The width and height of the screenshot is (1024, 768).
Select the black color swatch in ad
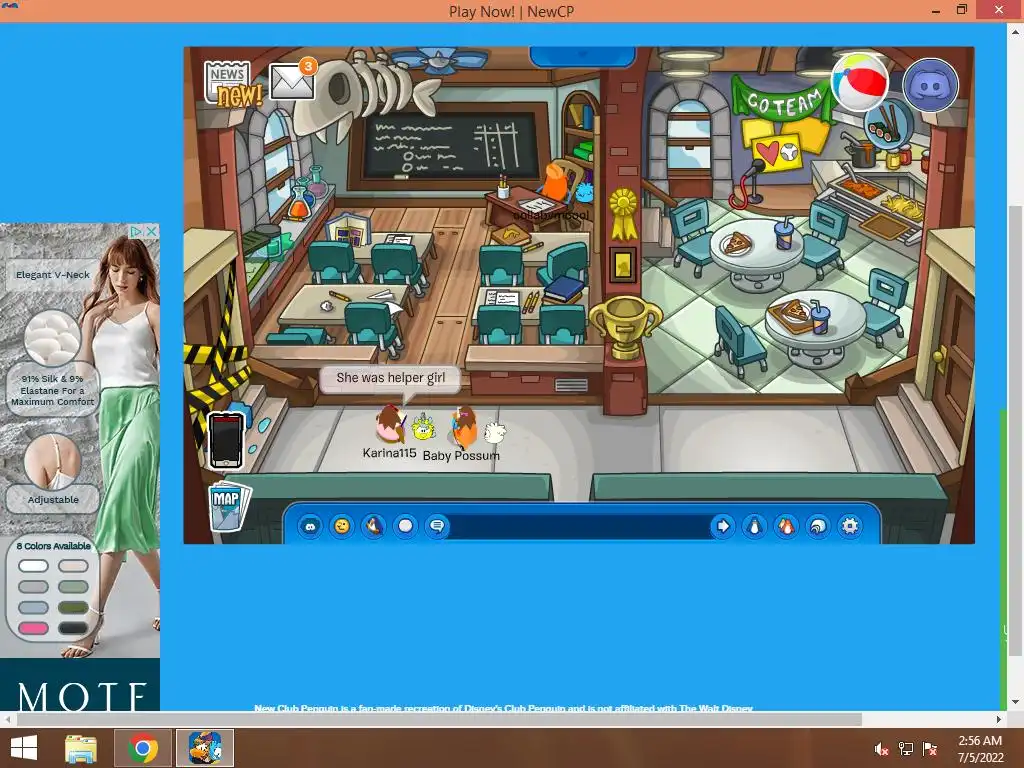pyautogui.click(x=73, y=628)
